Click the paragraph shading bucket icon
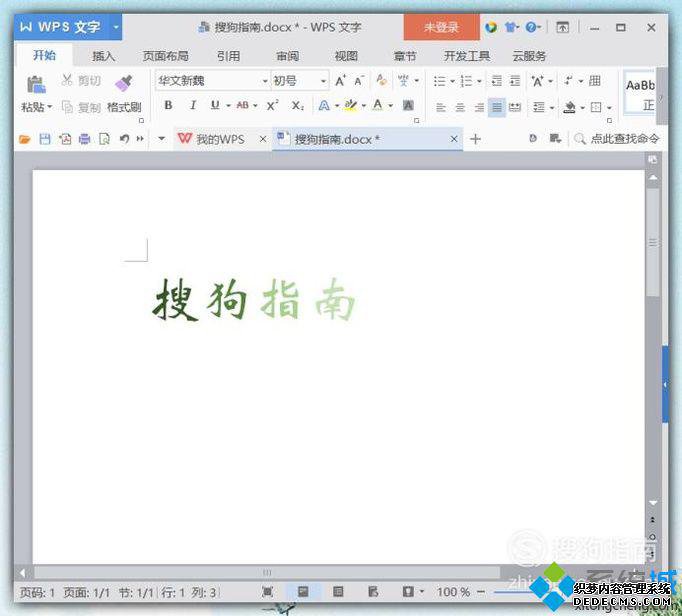The height and width of the screenshot is (616, 682). (x=569, y=107)
